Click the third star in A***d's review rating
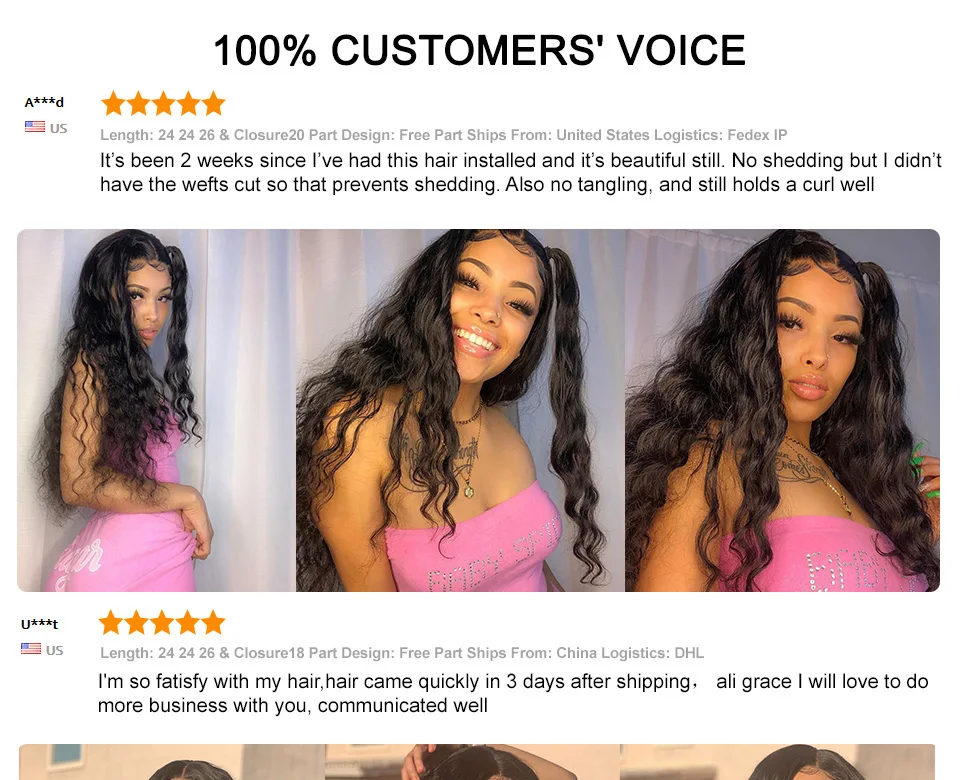Screen dimensions: 960x780 point(163,103)
